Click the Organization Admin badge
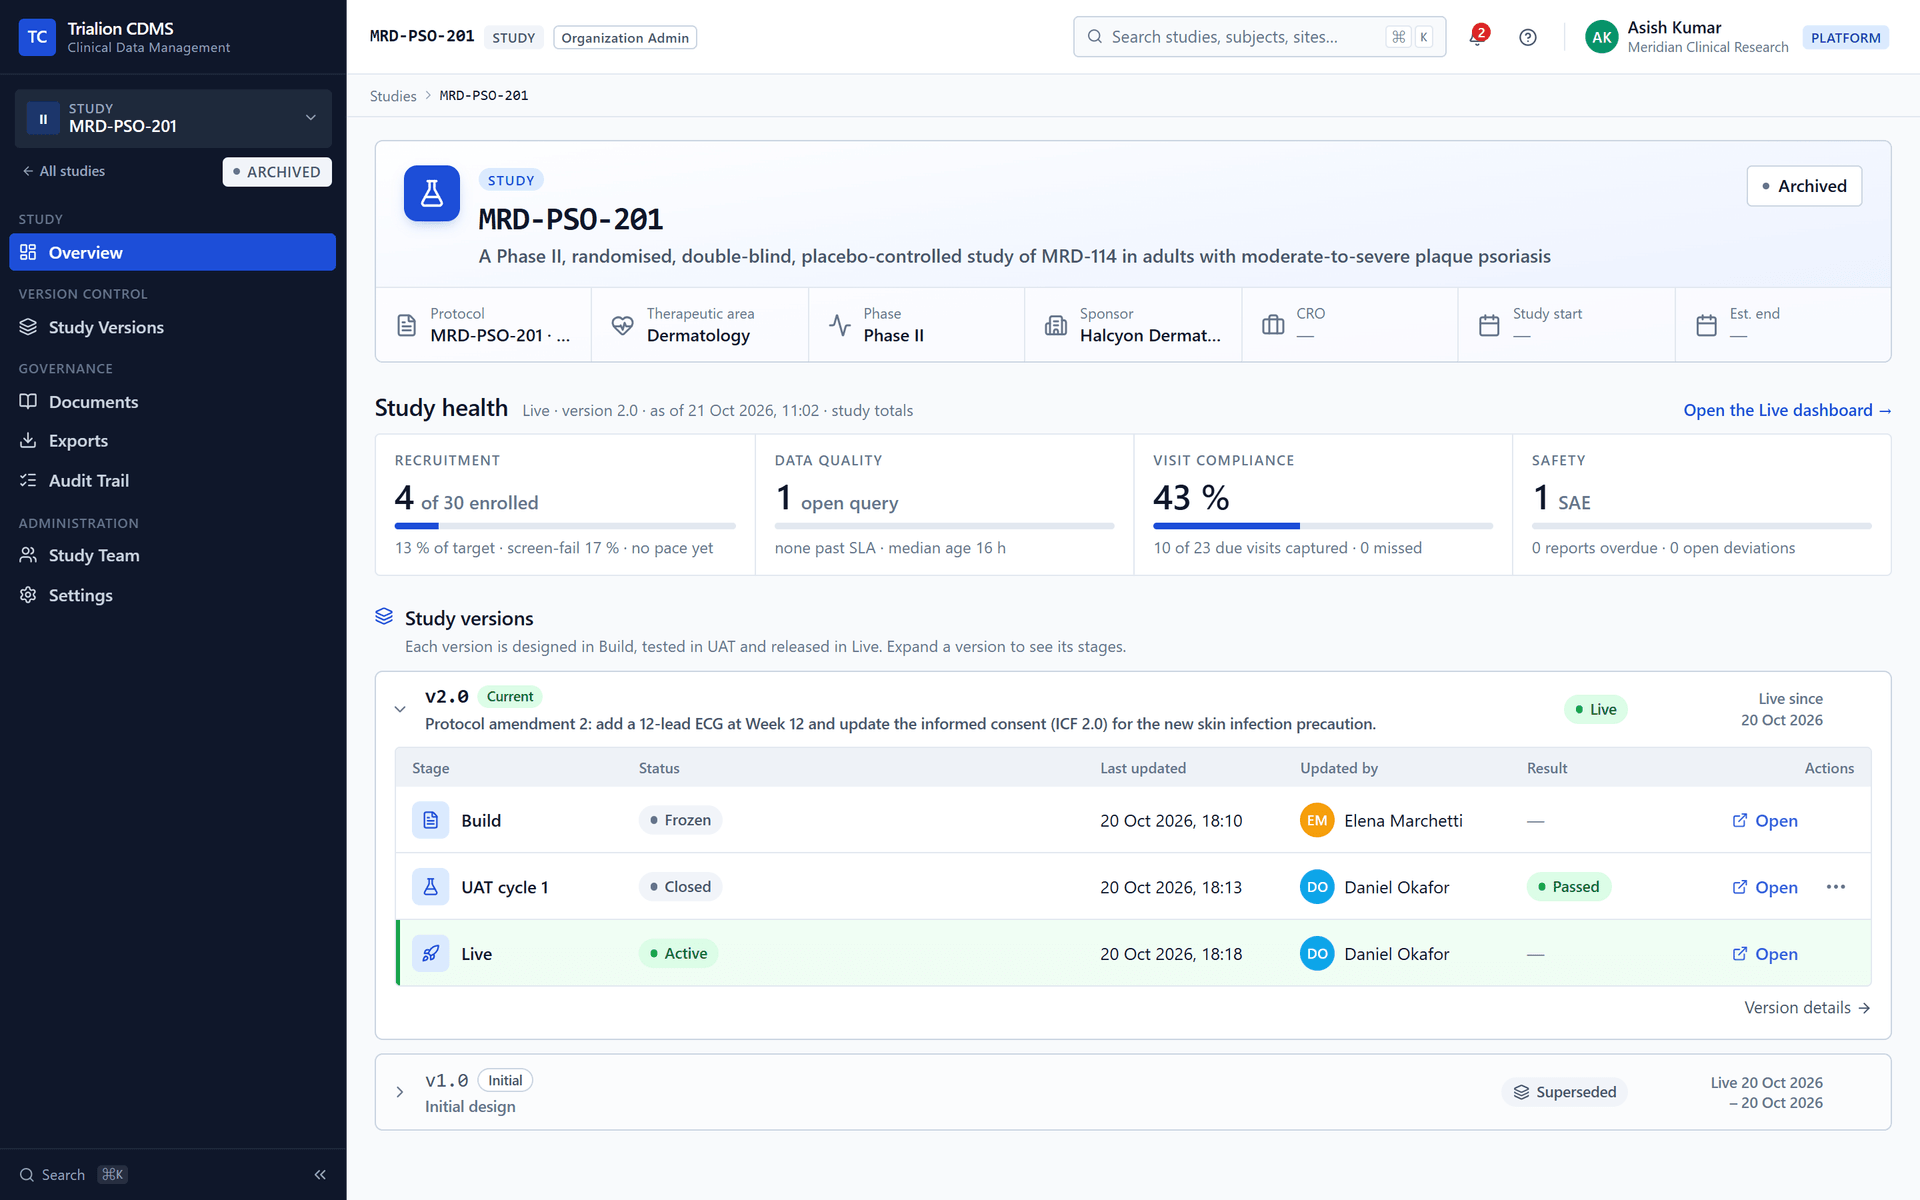Viewport: 1920px width, 1200px height. [625, 38]
